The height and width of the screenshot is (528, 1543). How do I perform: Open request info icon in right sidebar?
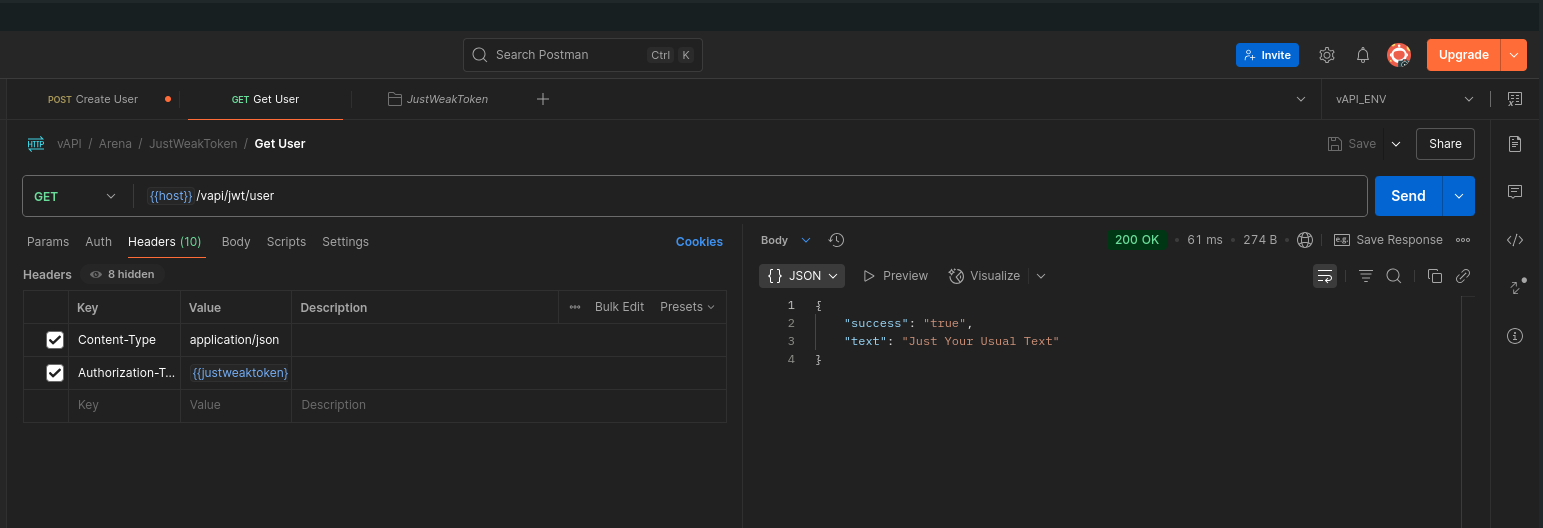[x=1515, y=335]
